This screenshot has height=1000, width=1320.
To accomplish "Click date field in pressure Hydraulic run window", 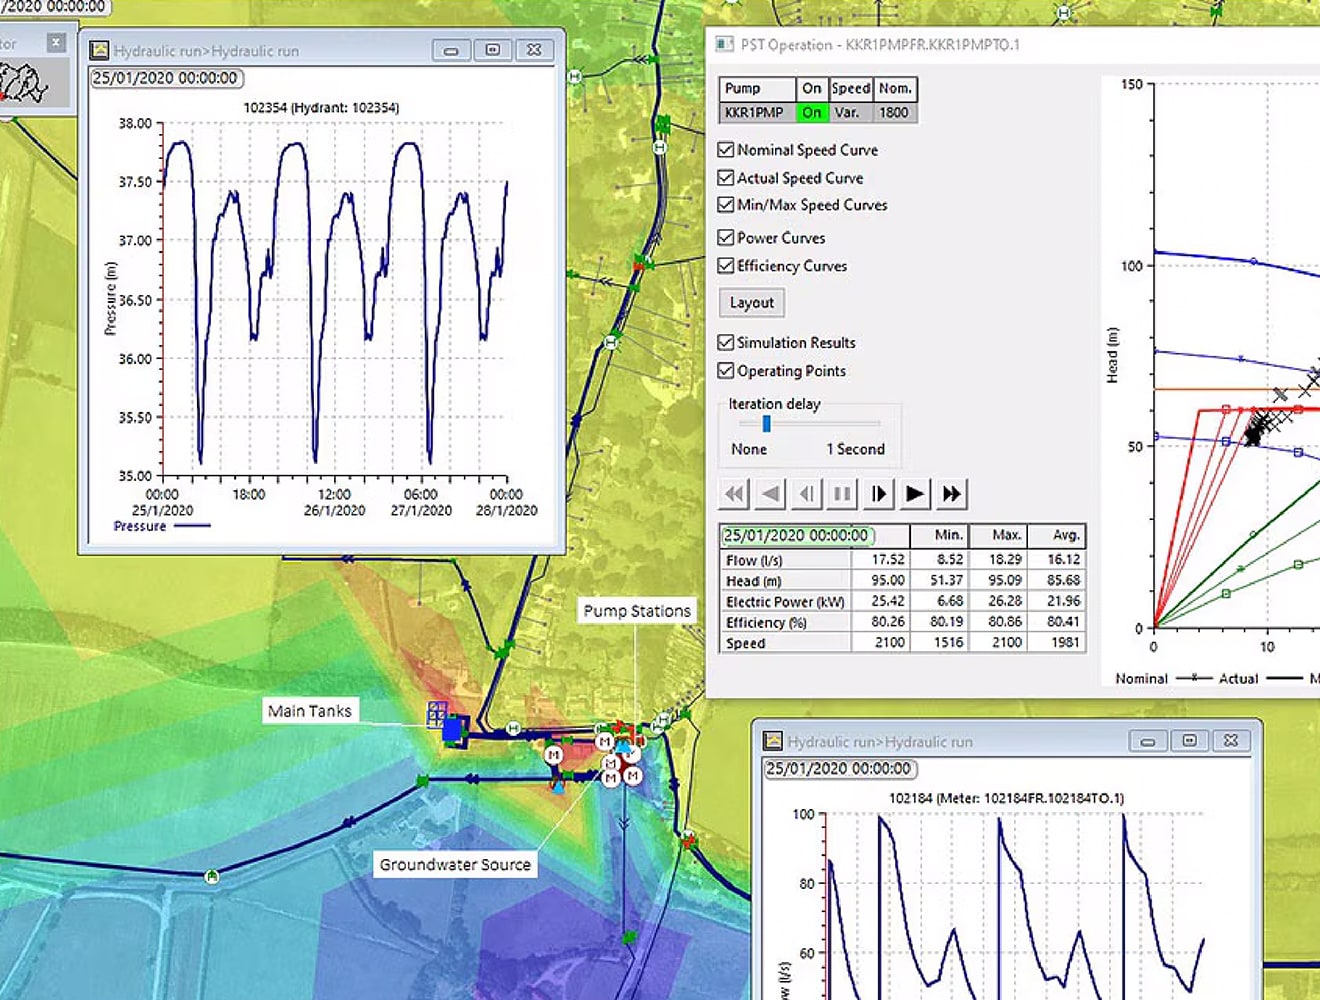I will (167, 78).
